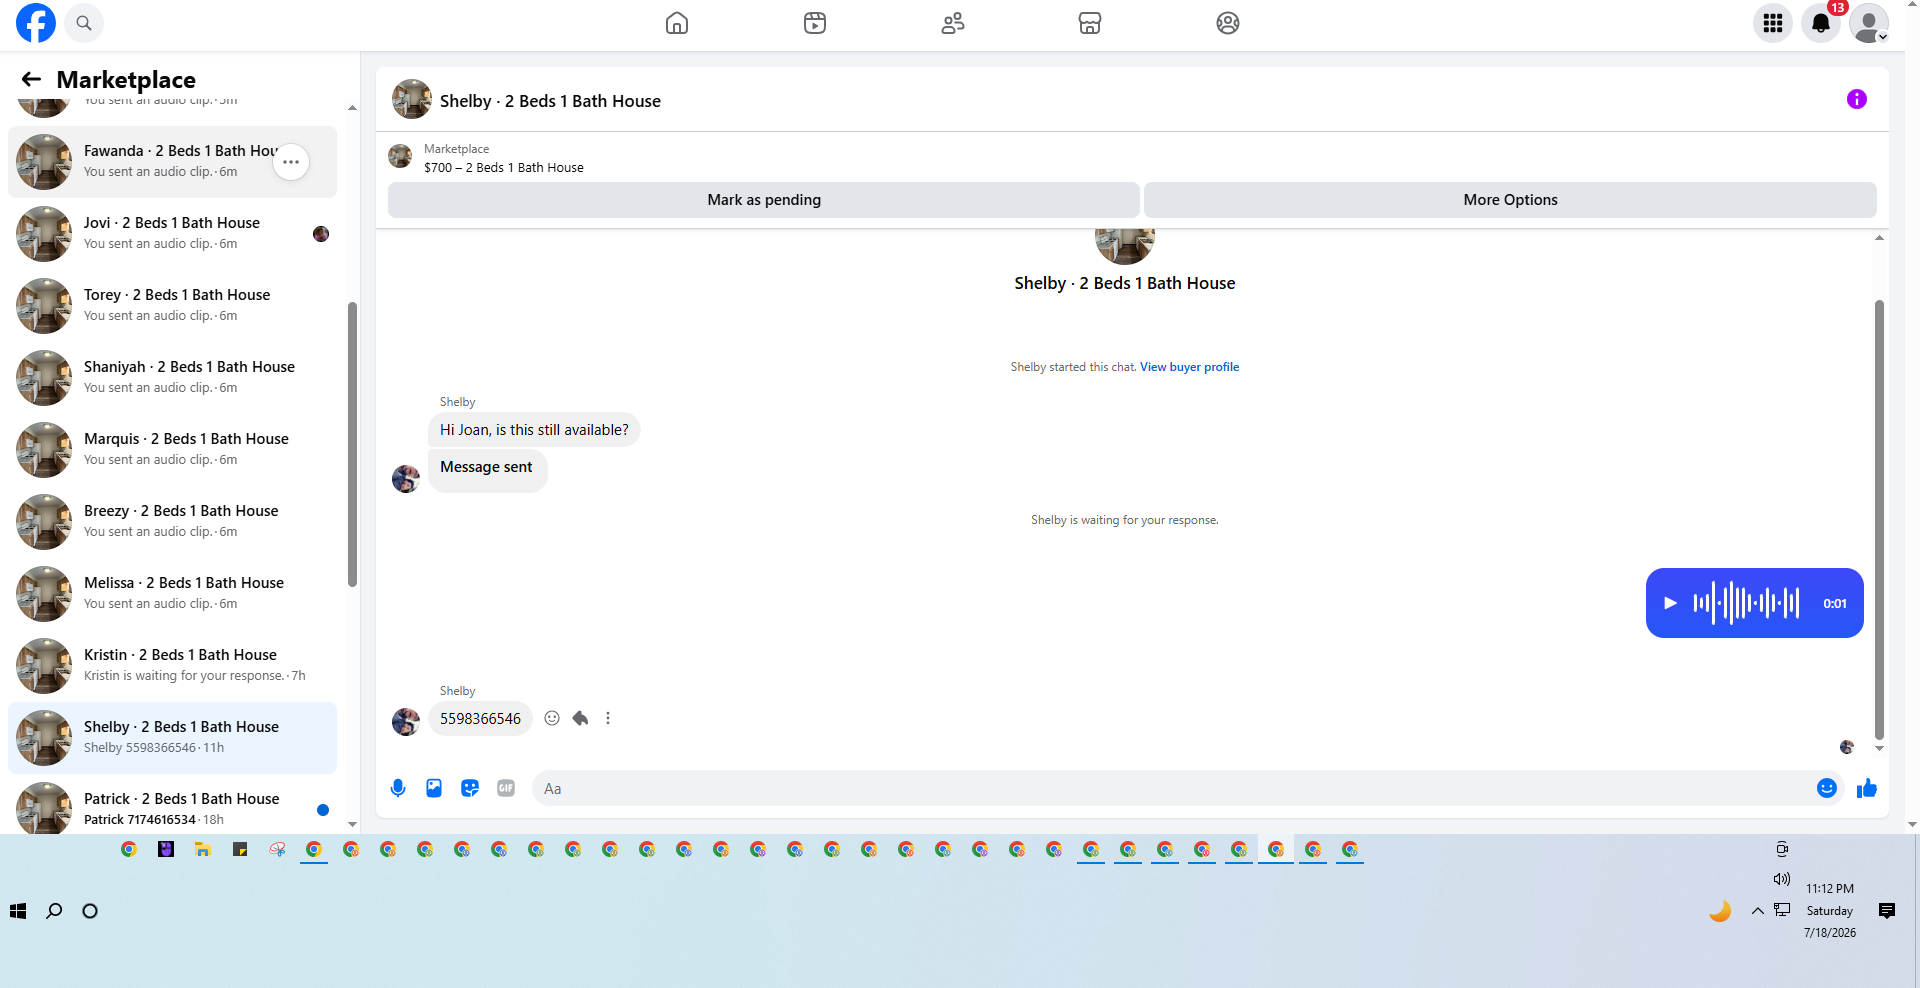Click Shelby's chat header title
1920x988 pixels.
coord(550,101)
